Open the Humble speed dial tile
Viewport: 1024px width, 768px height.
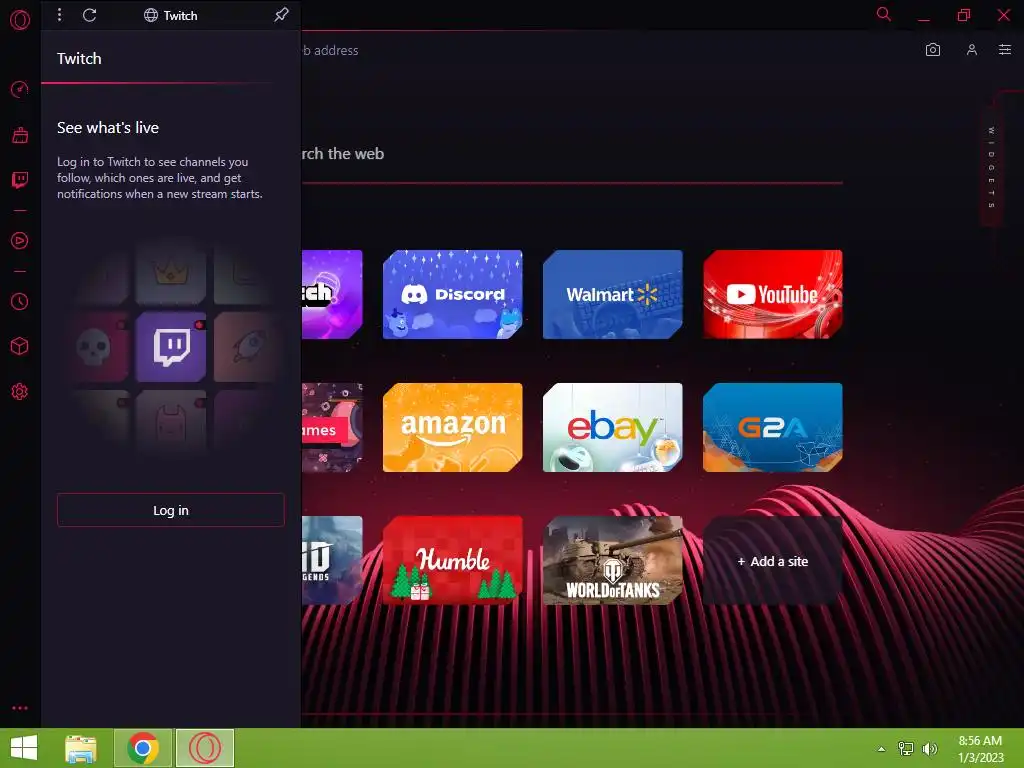453,560
